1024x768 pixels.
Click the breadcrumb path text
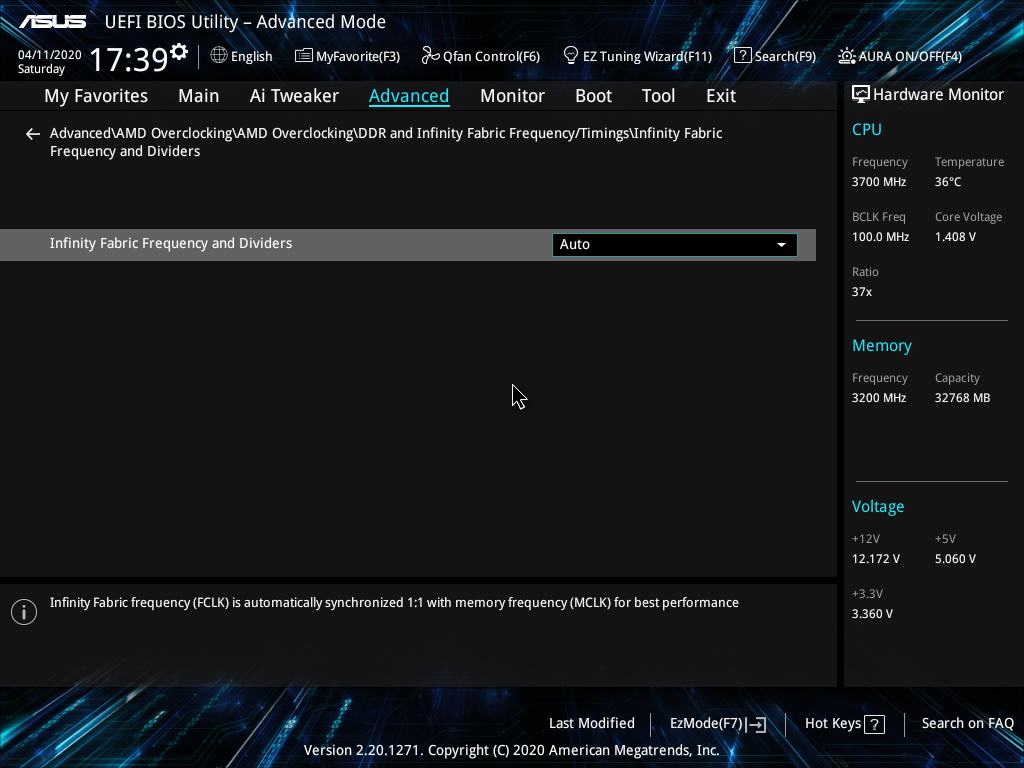tap(386, 142)
